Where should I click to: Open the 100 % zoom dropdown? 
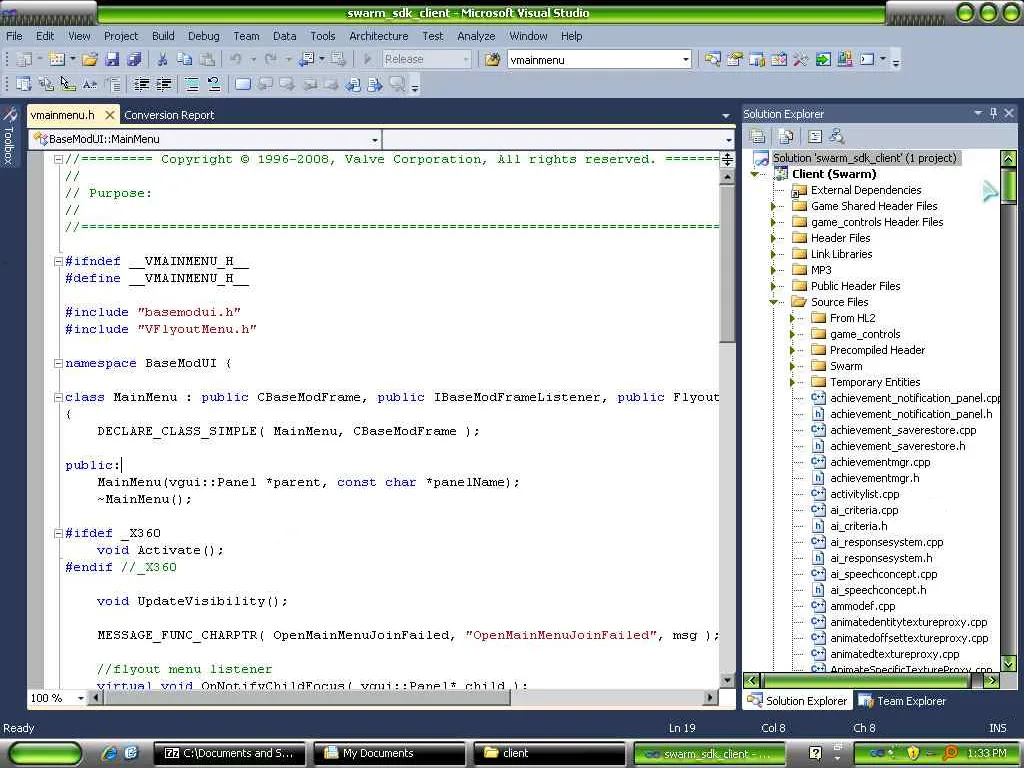80,698
